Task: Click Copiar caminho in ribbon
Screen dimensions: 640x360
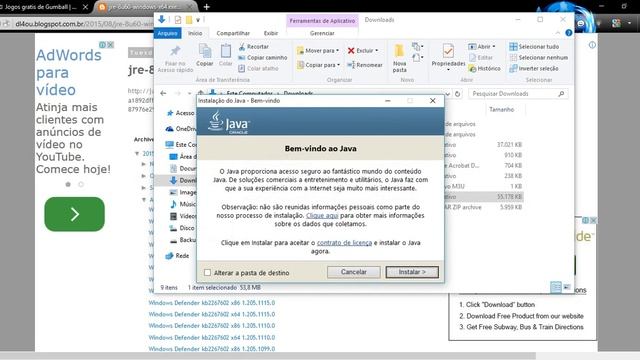Action: pyautogui.click(x=262, y=58)
